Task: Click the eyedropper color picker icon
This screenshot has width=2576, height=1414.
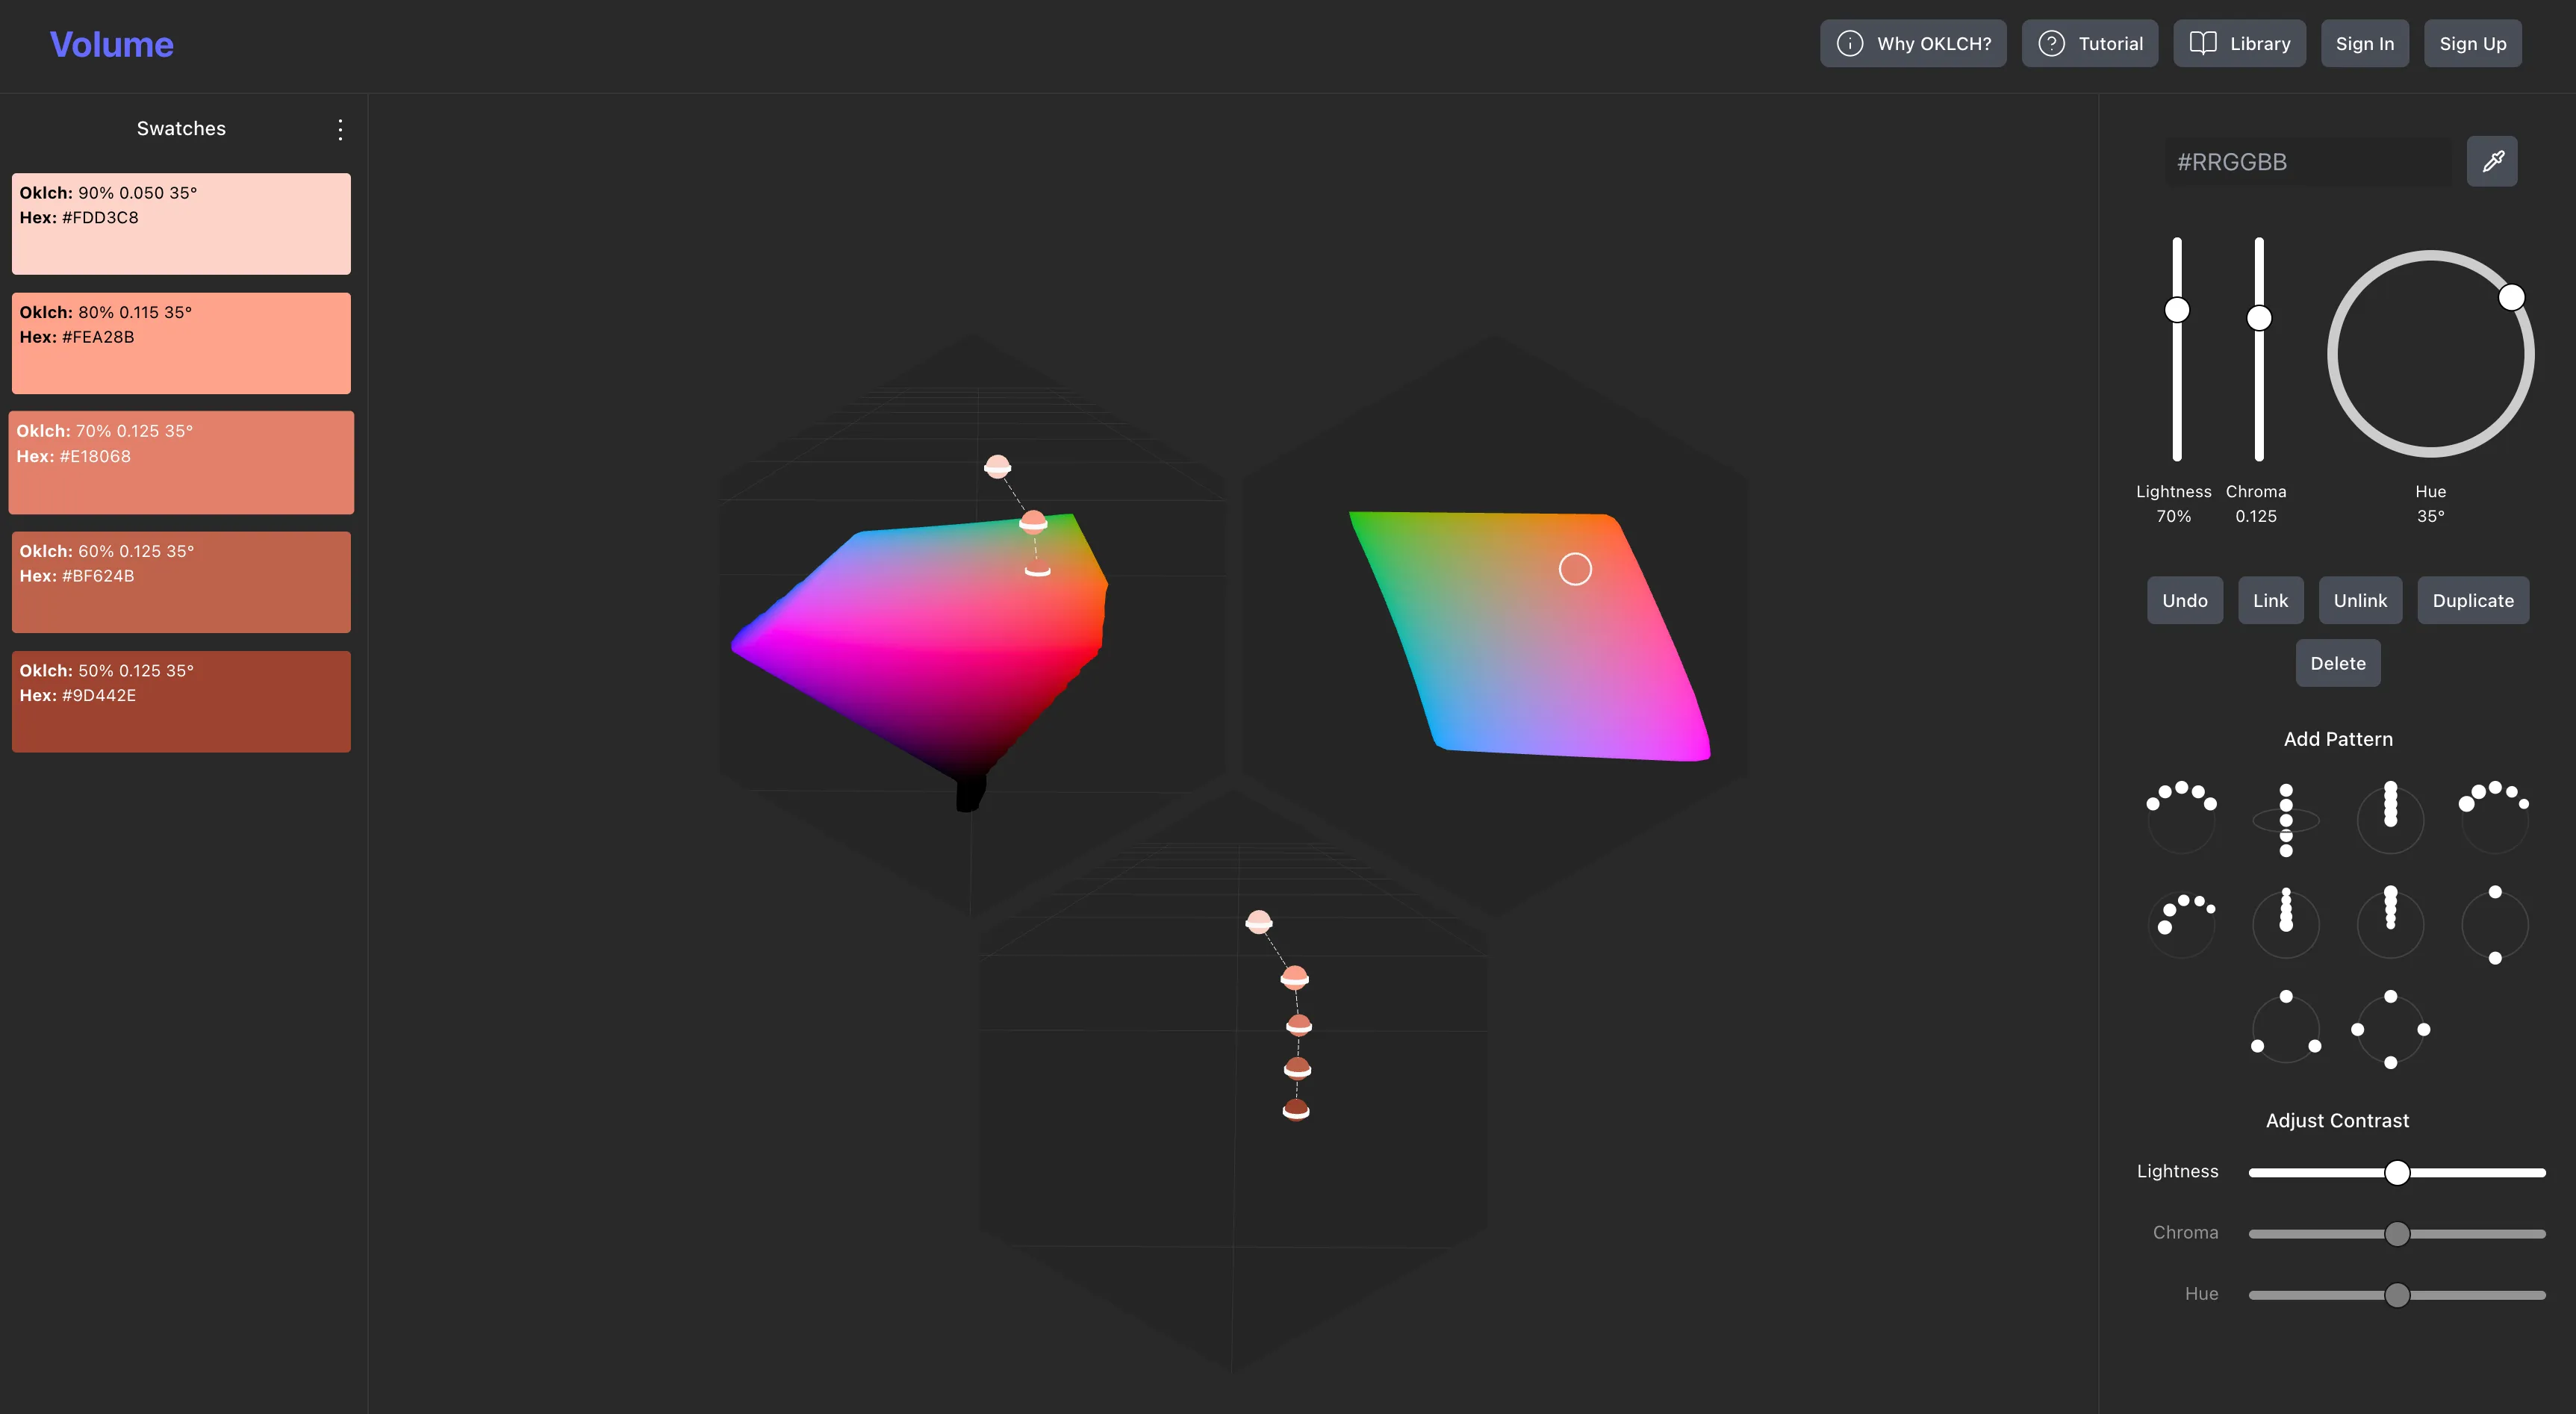Action: click(x=2492, y=161)
